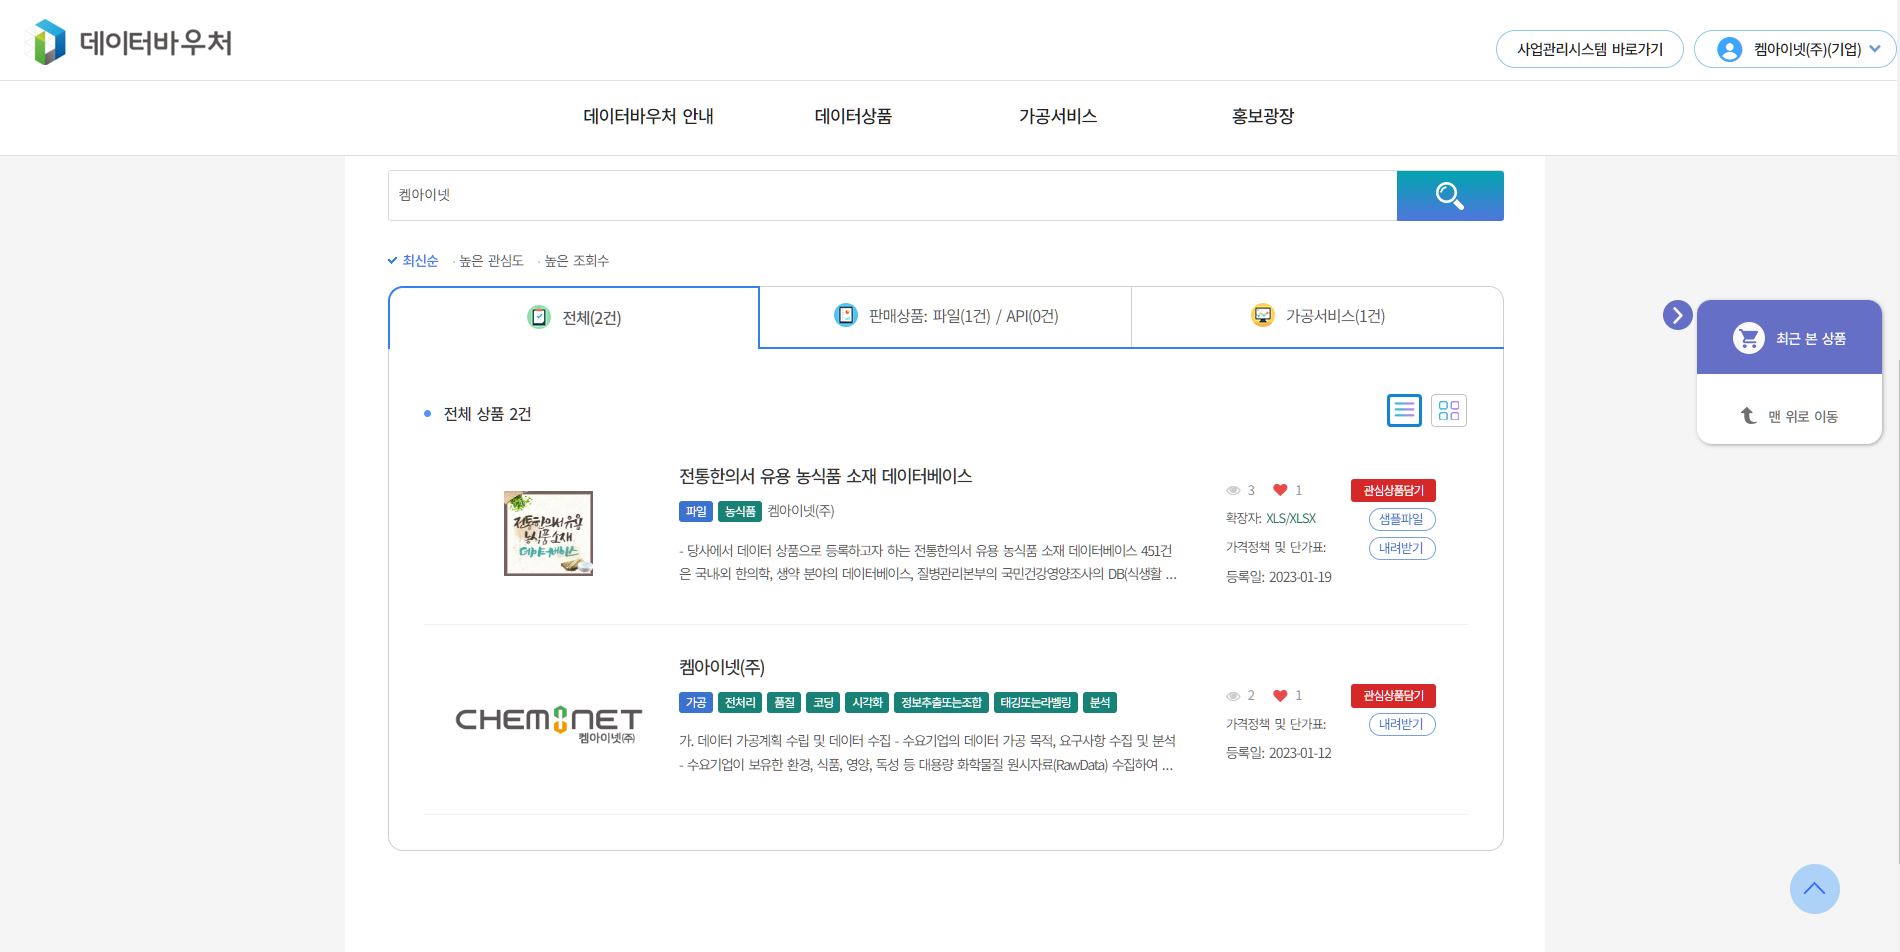Click the search magnifier button

click(1450, 195)
